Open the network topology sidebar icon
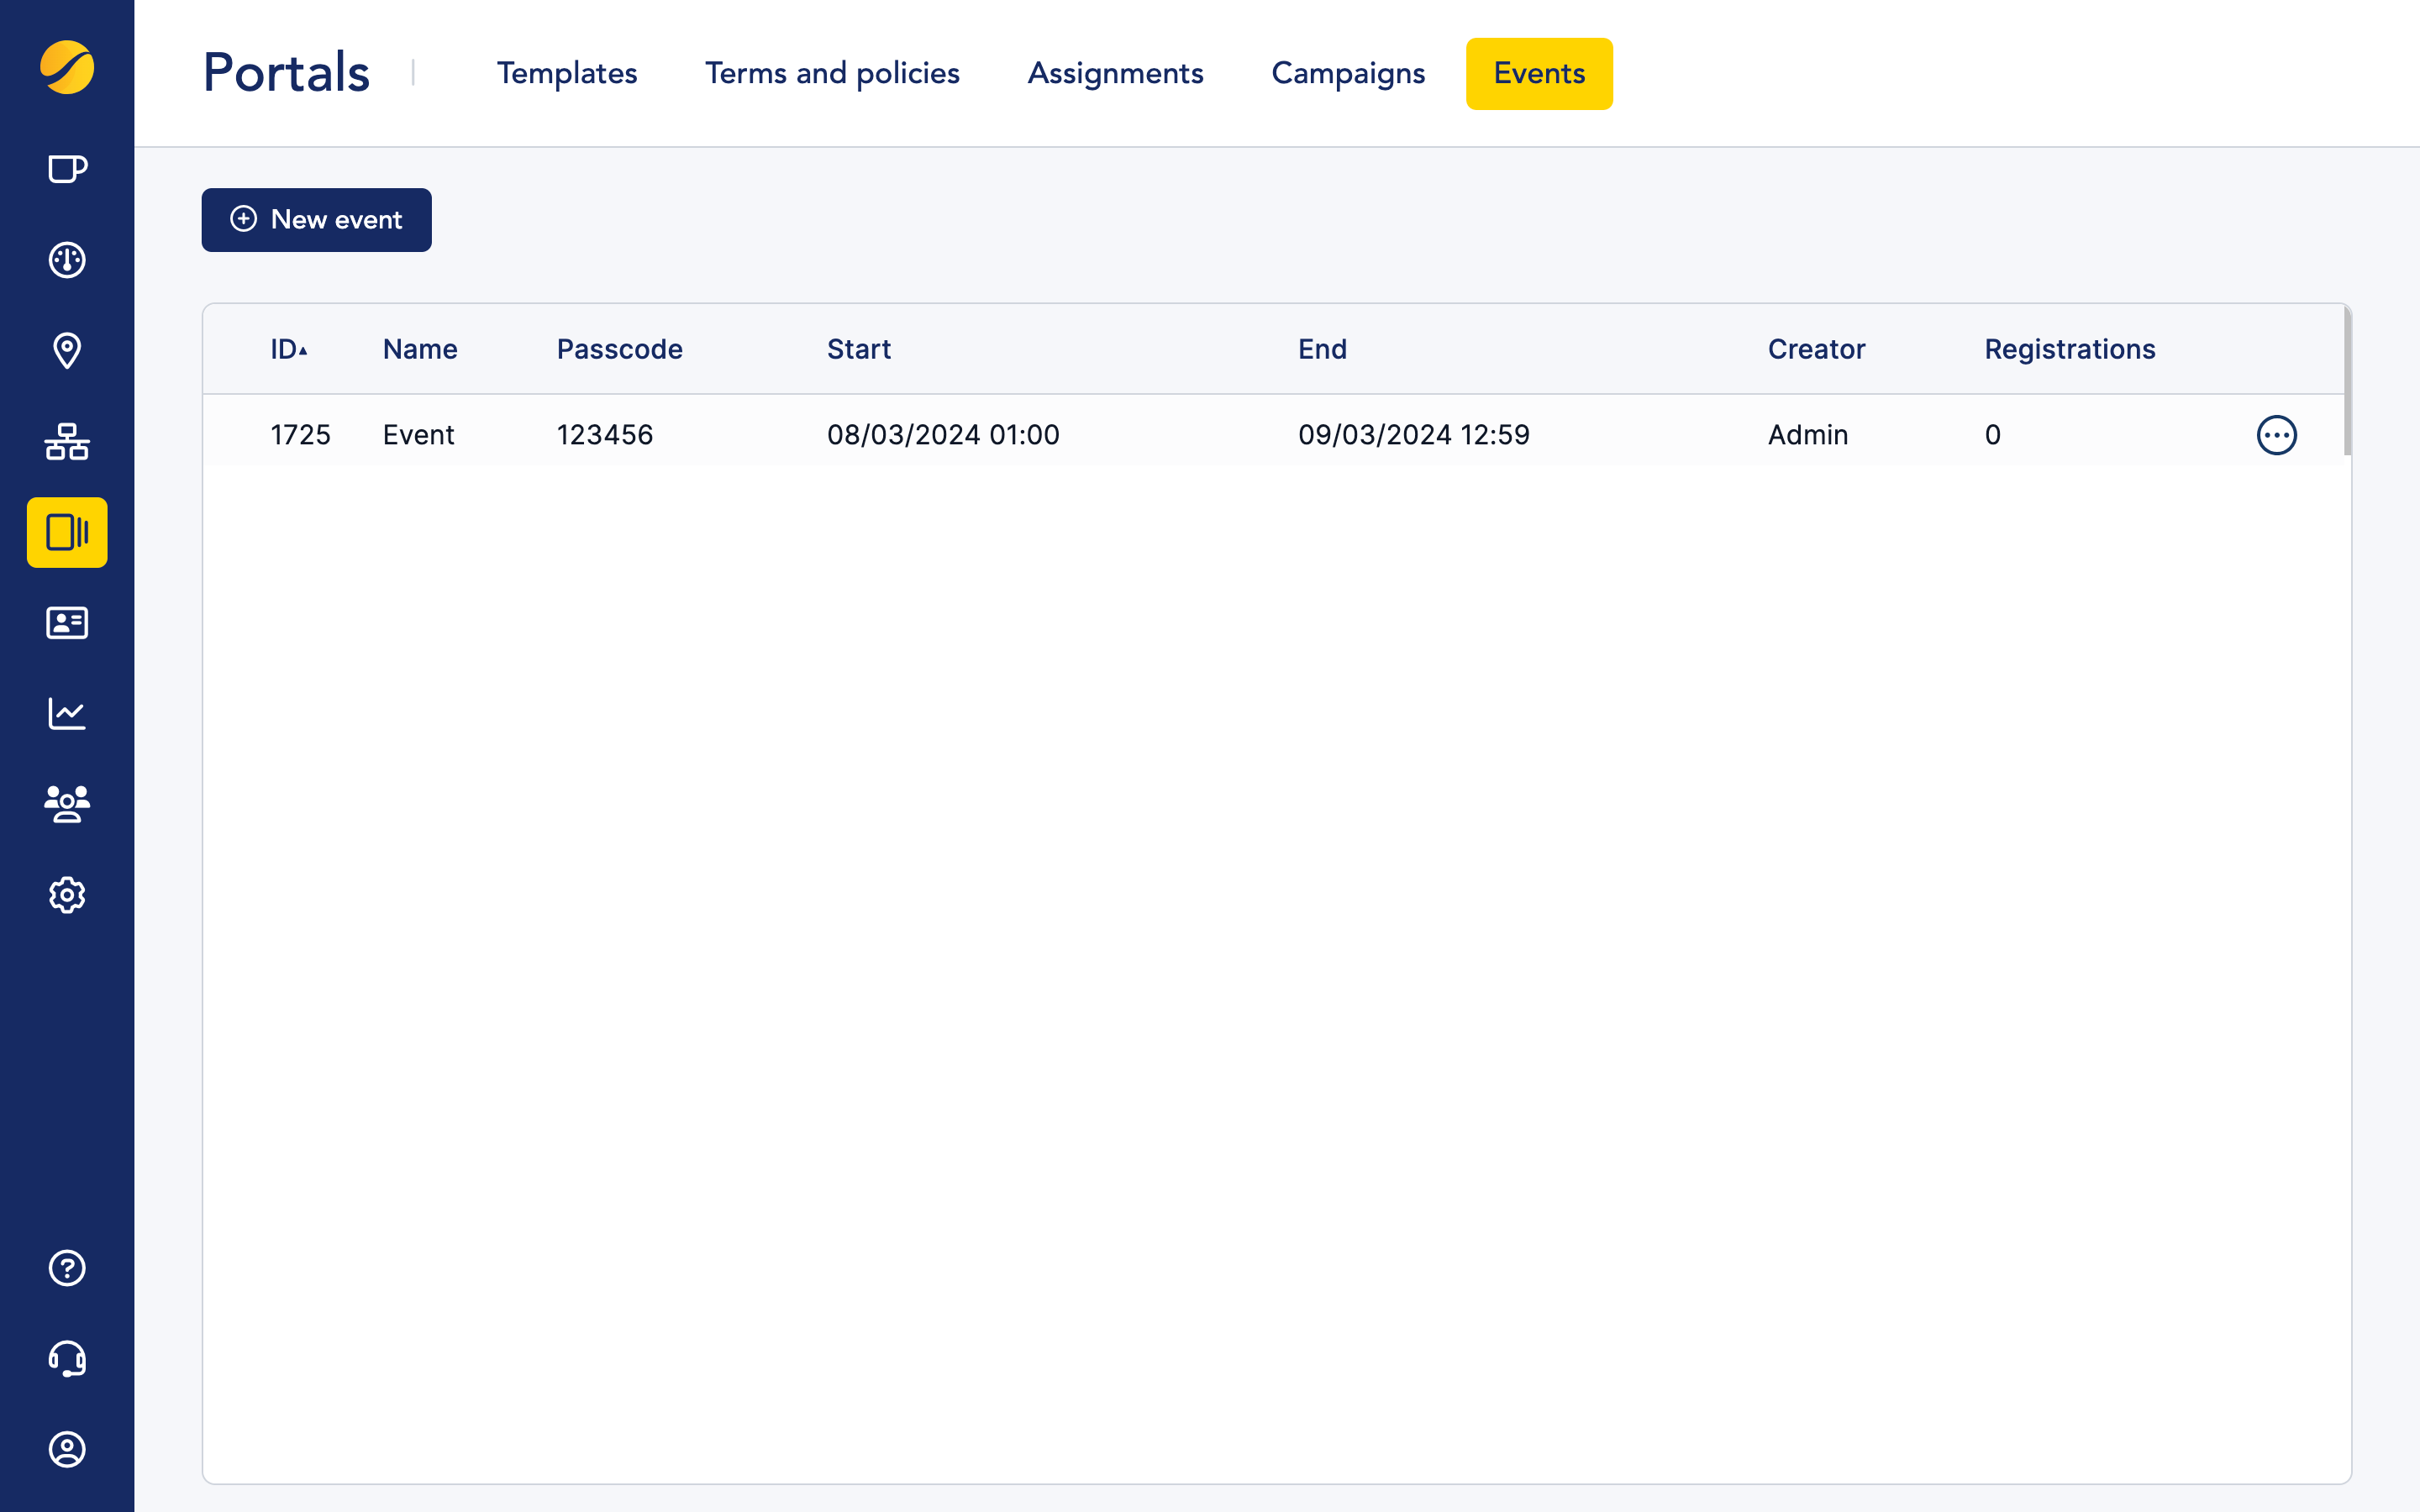This screenshot has width=2420, height=1512. point(67,442)
